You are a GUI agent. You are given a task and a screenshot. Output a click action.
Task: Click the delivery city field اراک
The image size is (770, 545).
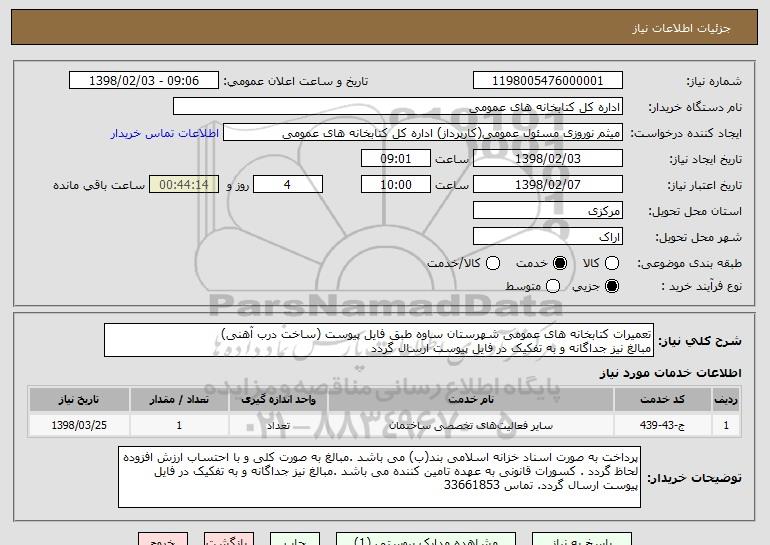(548, 237)
